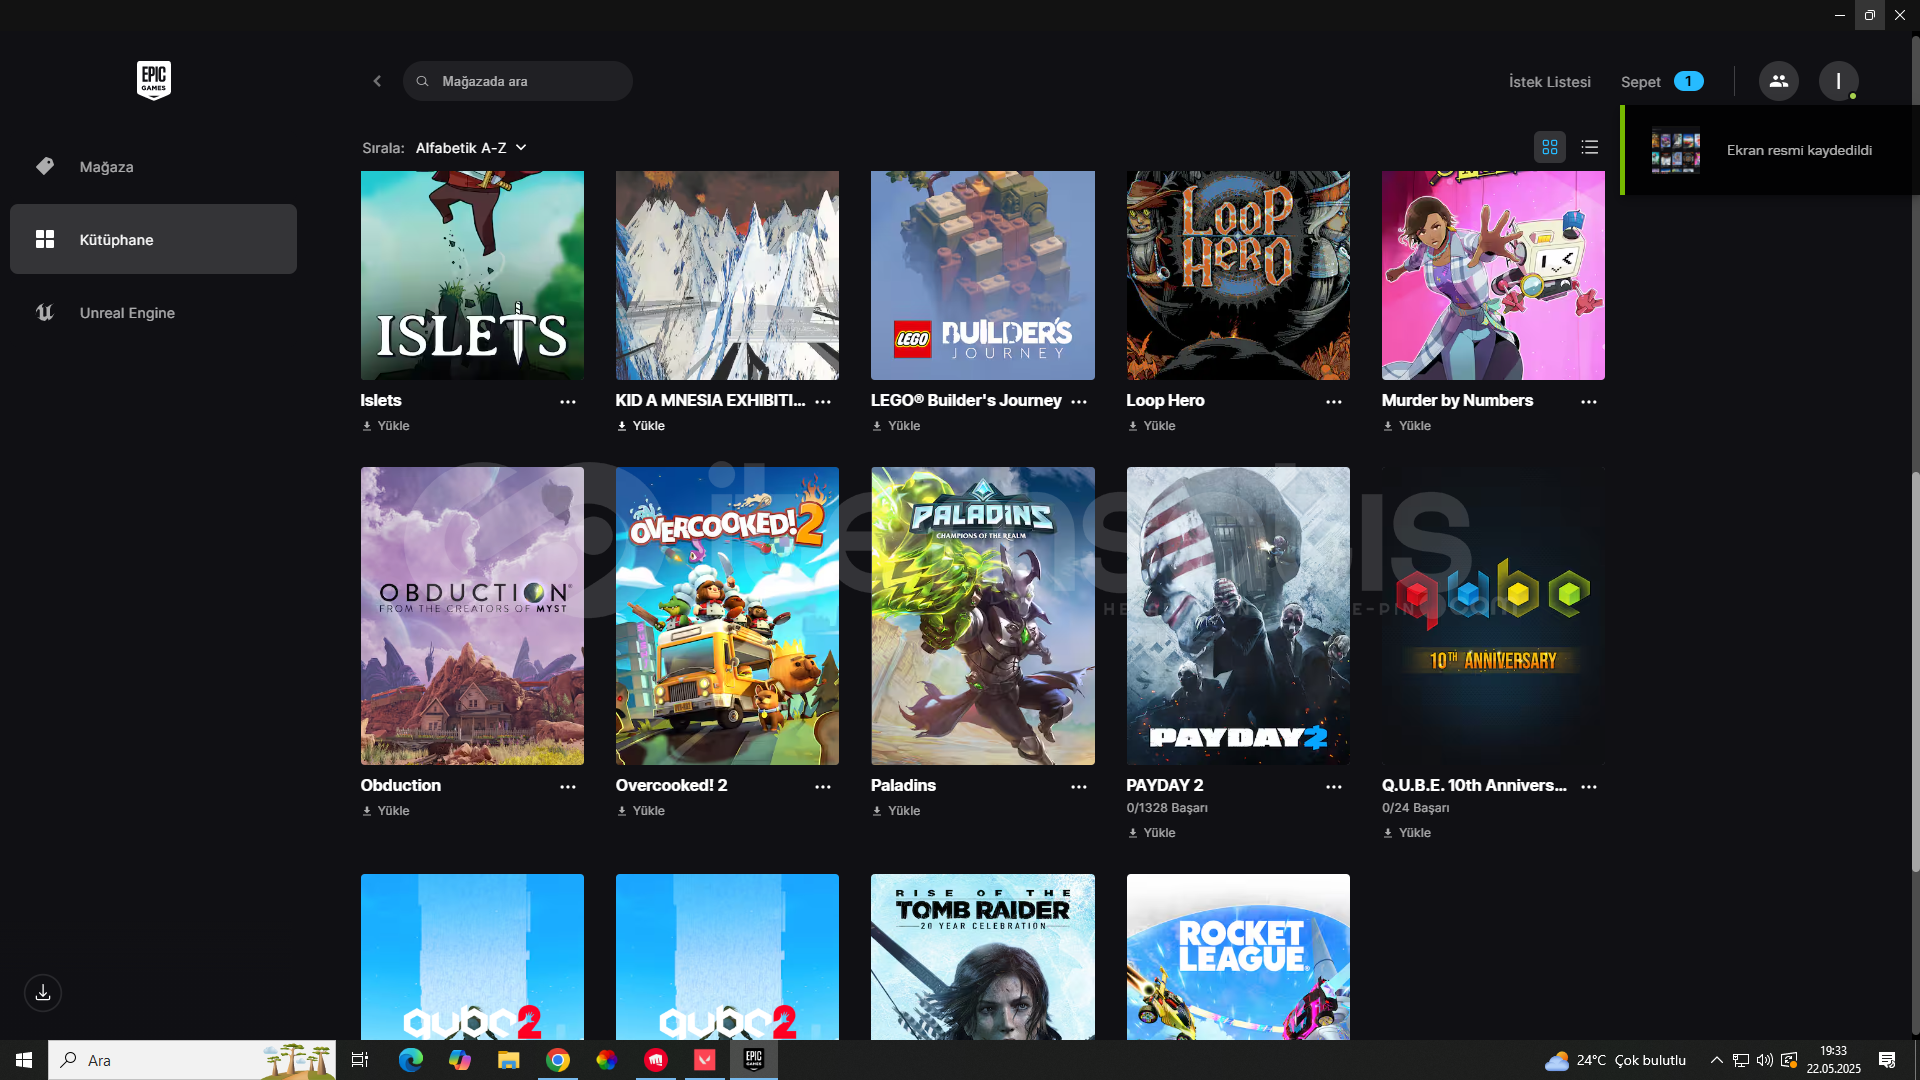Install Paladins via Yükle
Image resolution: width=1920 pixels, height=1080 pixels.
click(x=896, y=811)
